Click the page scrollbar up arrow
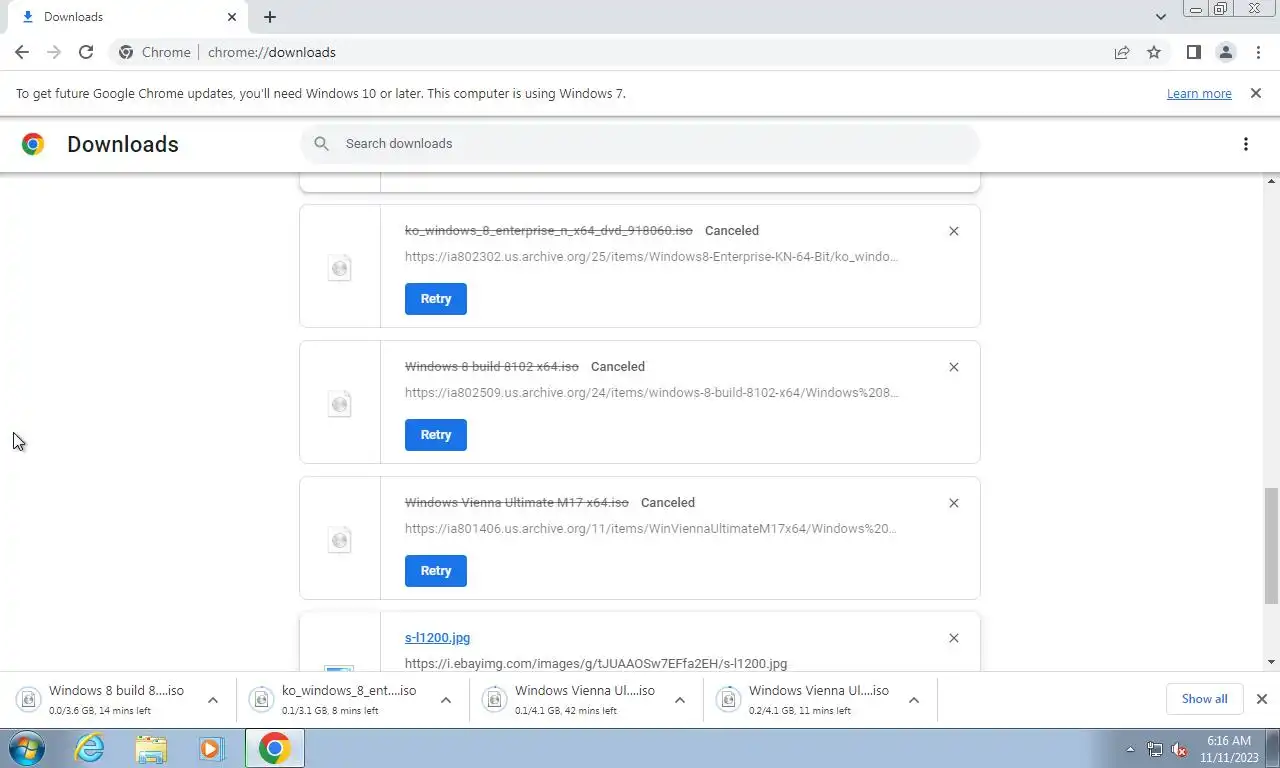 pos(1272,181)
